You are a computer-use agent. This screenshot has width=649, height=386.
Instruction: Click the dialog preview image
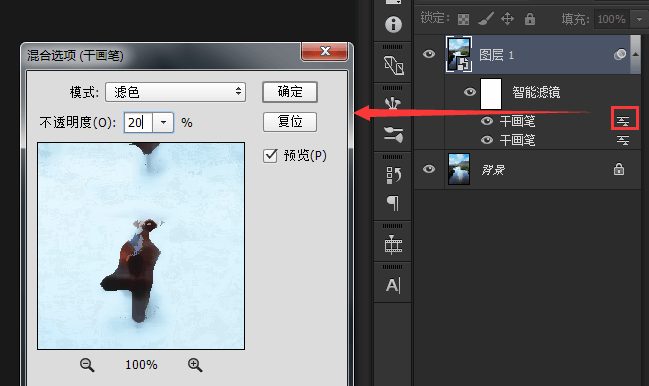[x=141, y=246]
